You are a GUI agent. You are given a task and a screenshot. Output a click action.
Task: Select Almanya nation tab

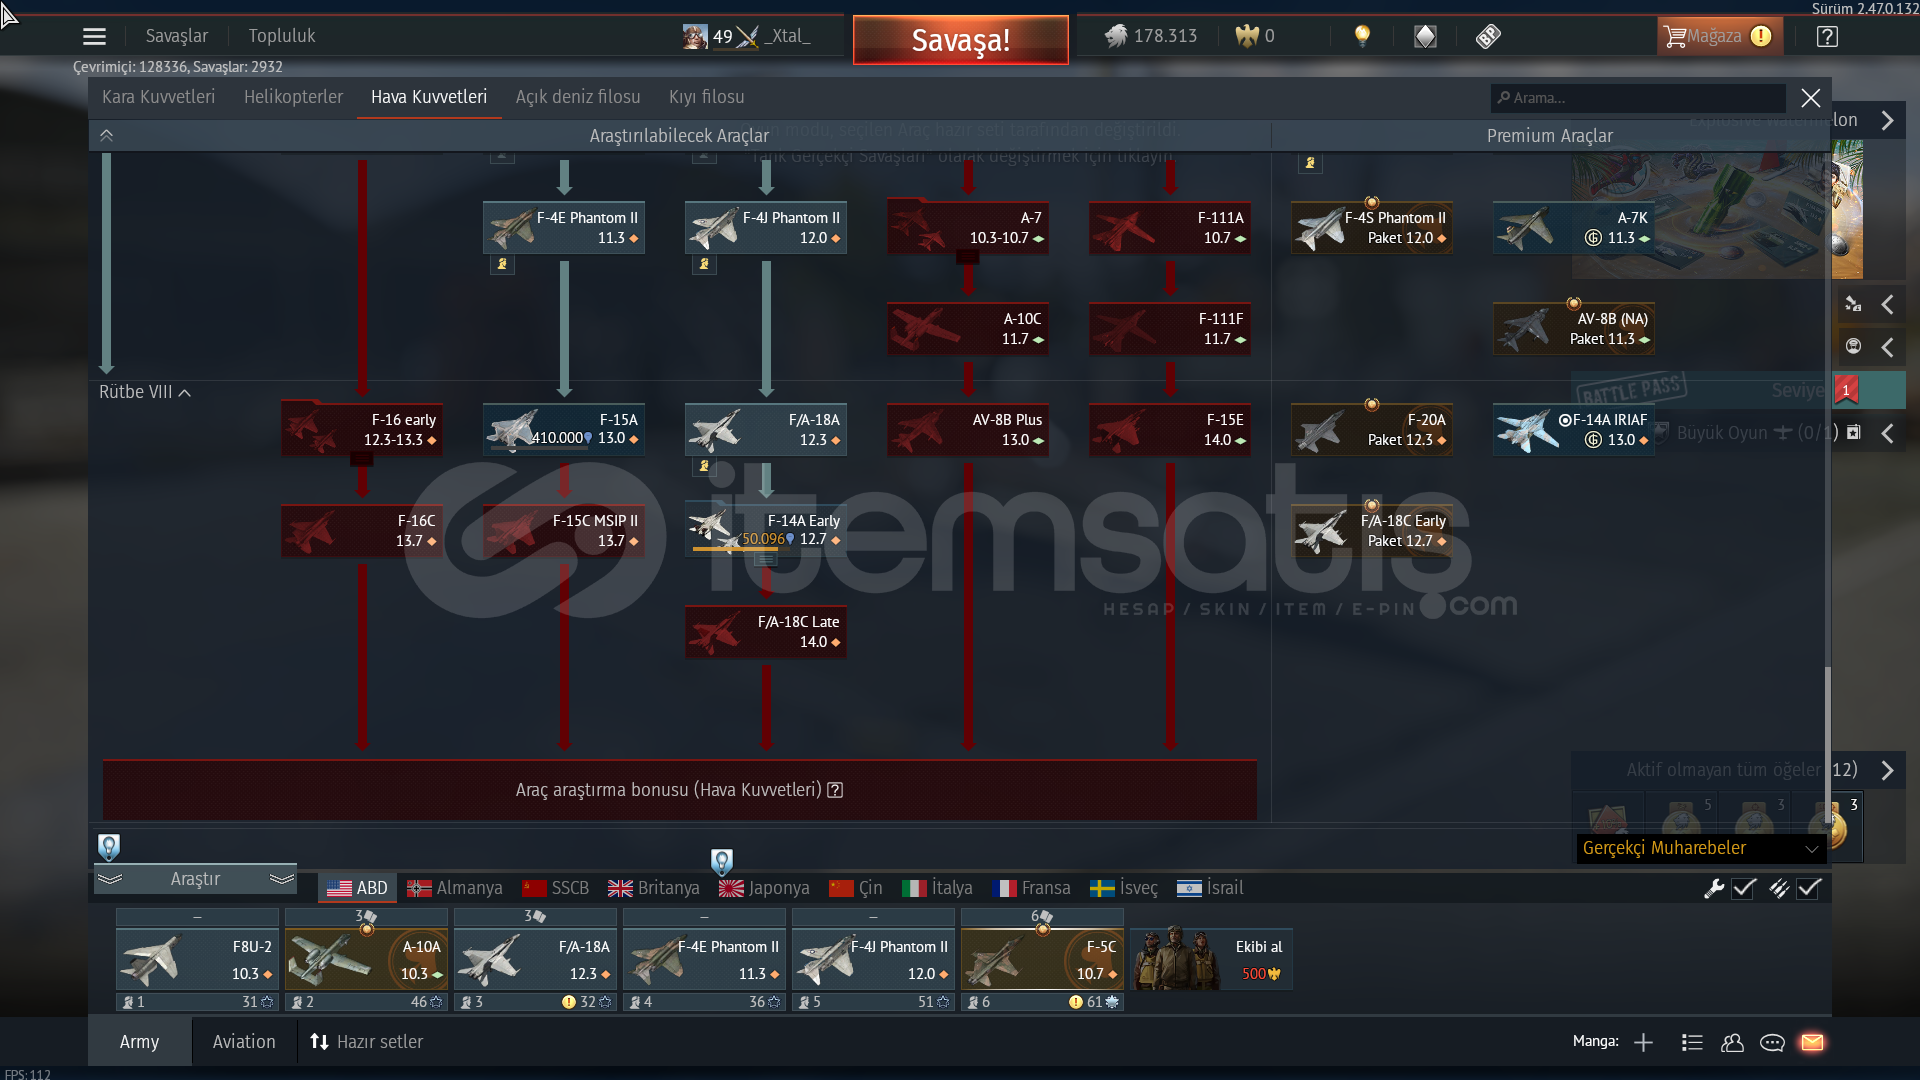(x=454, y=888)
